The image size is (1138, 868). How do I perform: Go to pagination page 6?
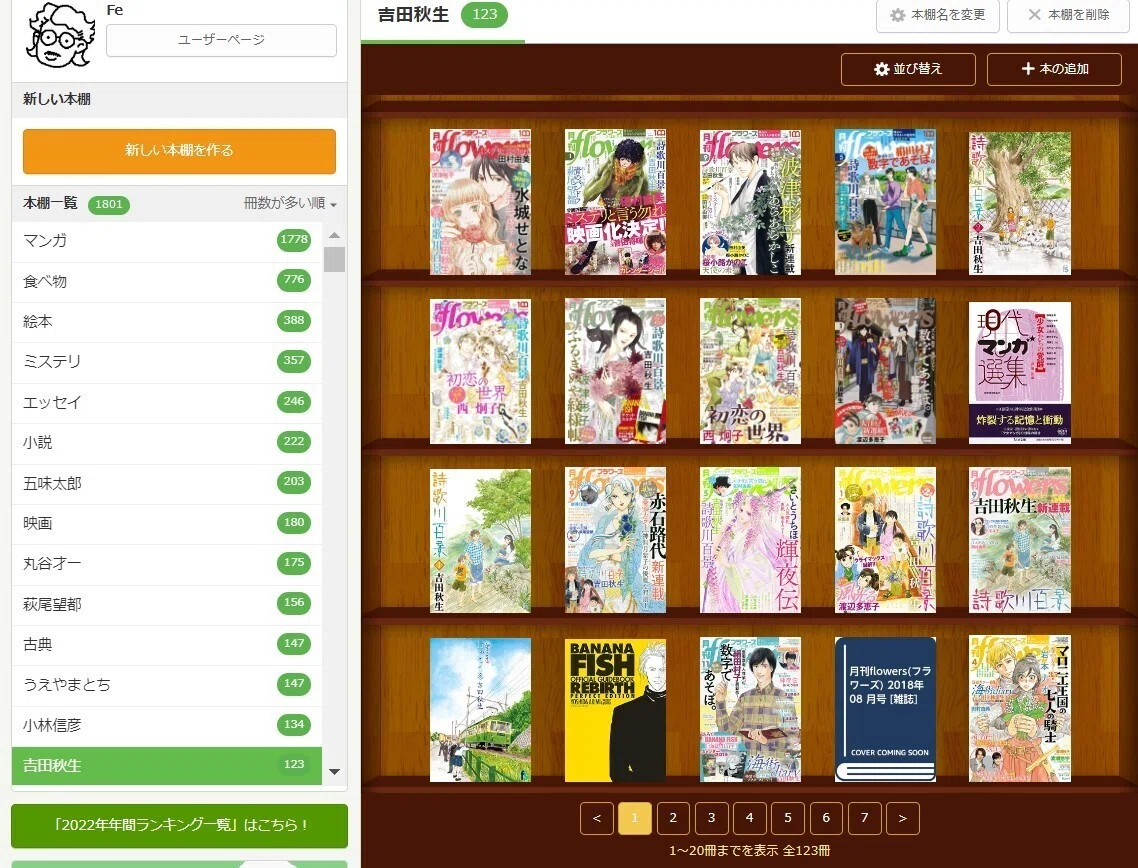[826, 819]
